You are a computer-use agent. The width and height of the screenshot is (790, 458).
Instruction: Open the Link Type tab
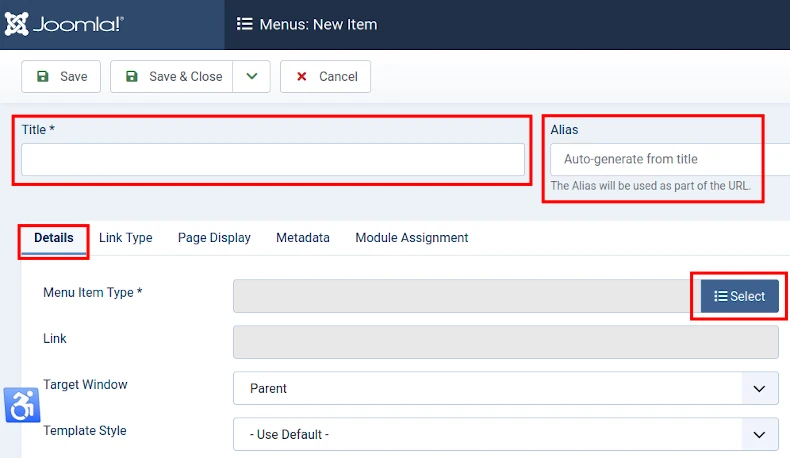126,238
